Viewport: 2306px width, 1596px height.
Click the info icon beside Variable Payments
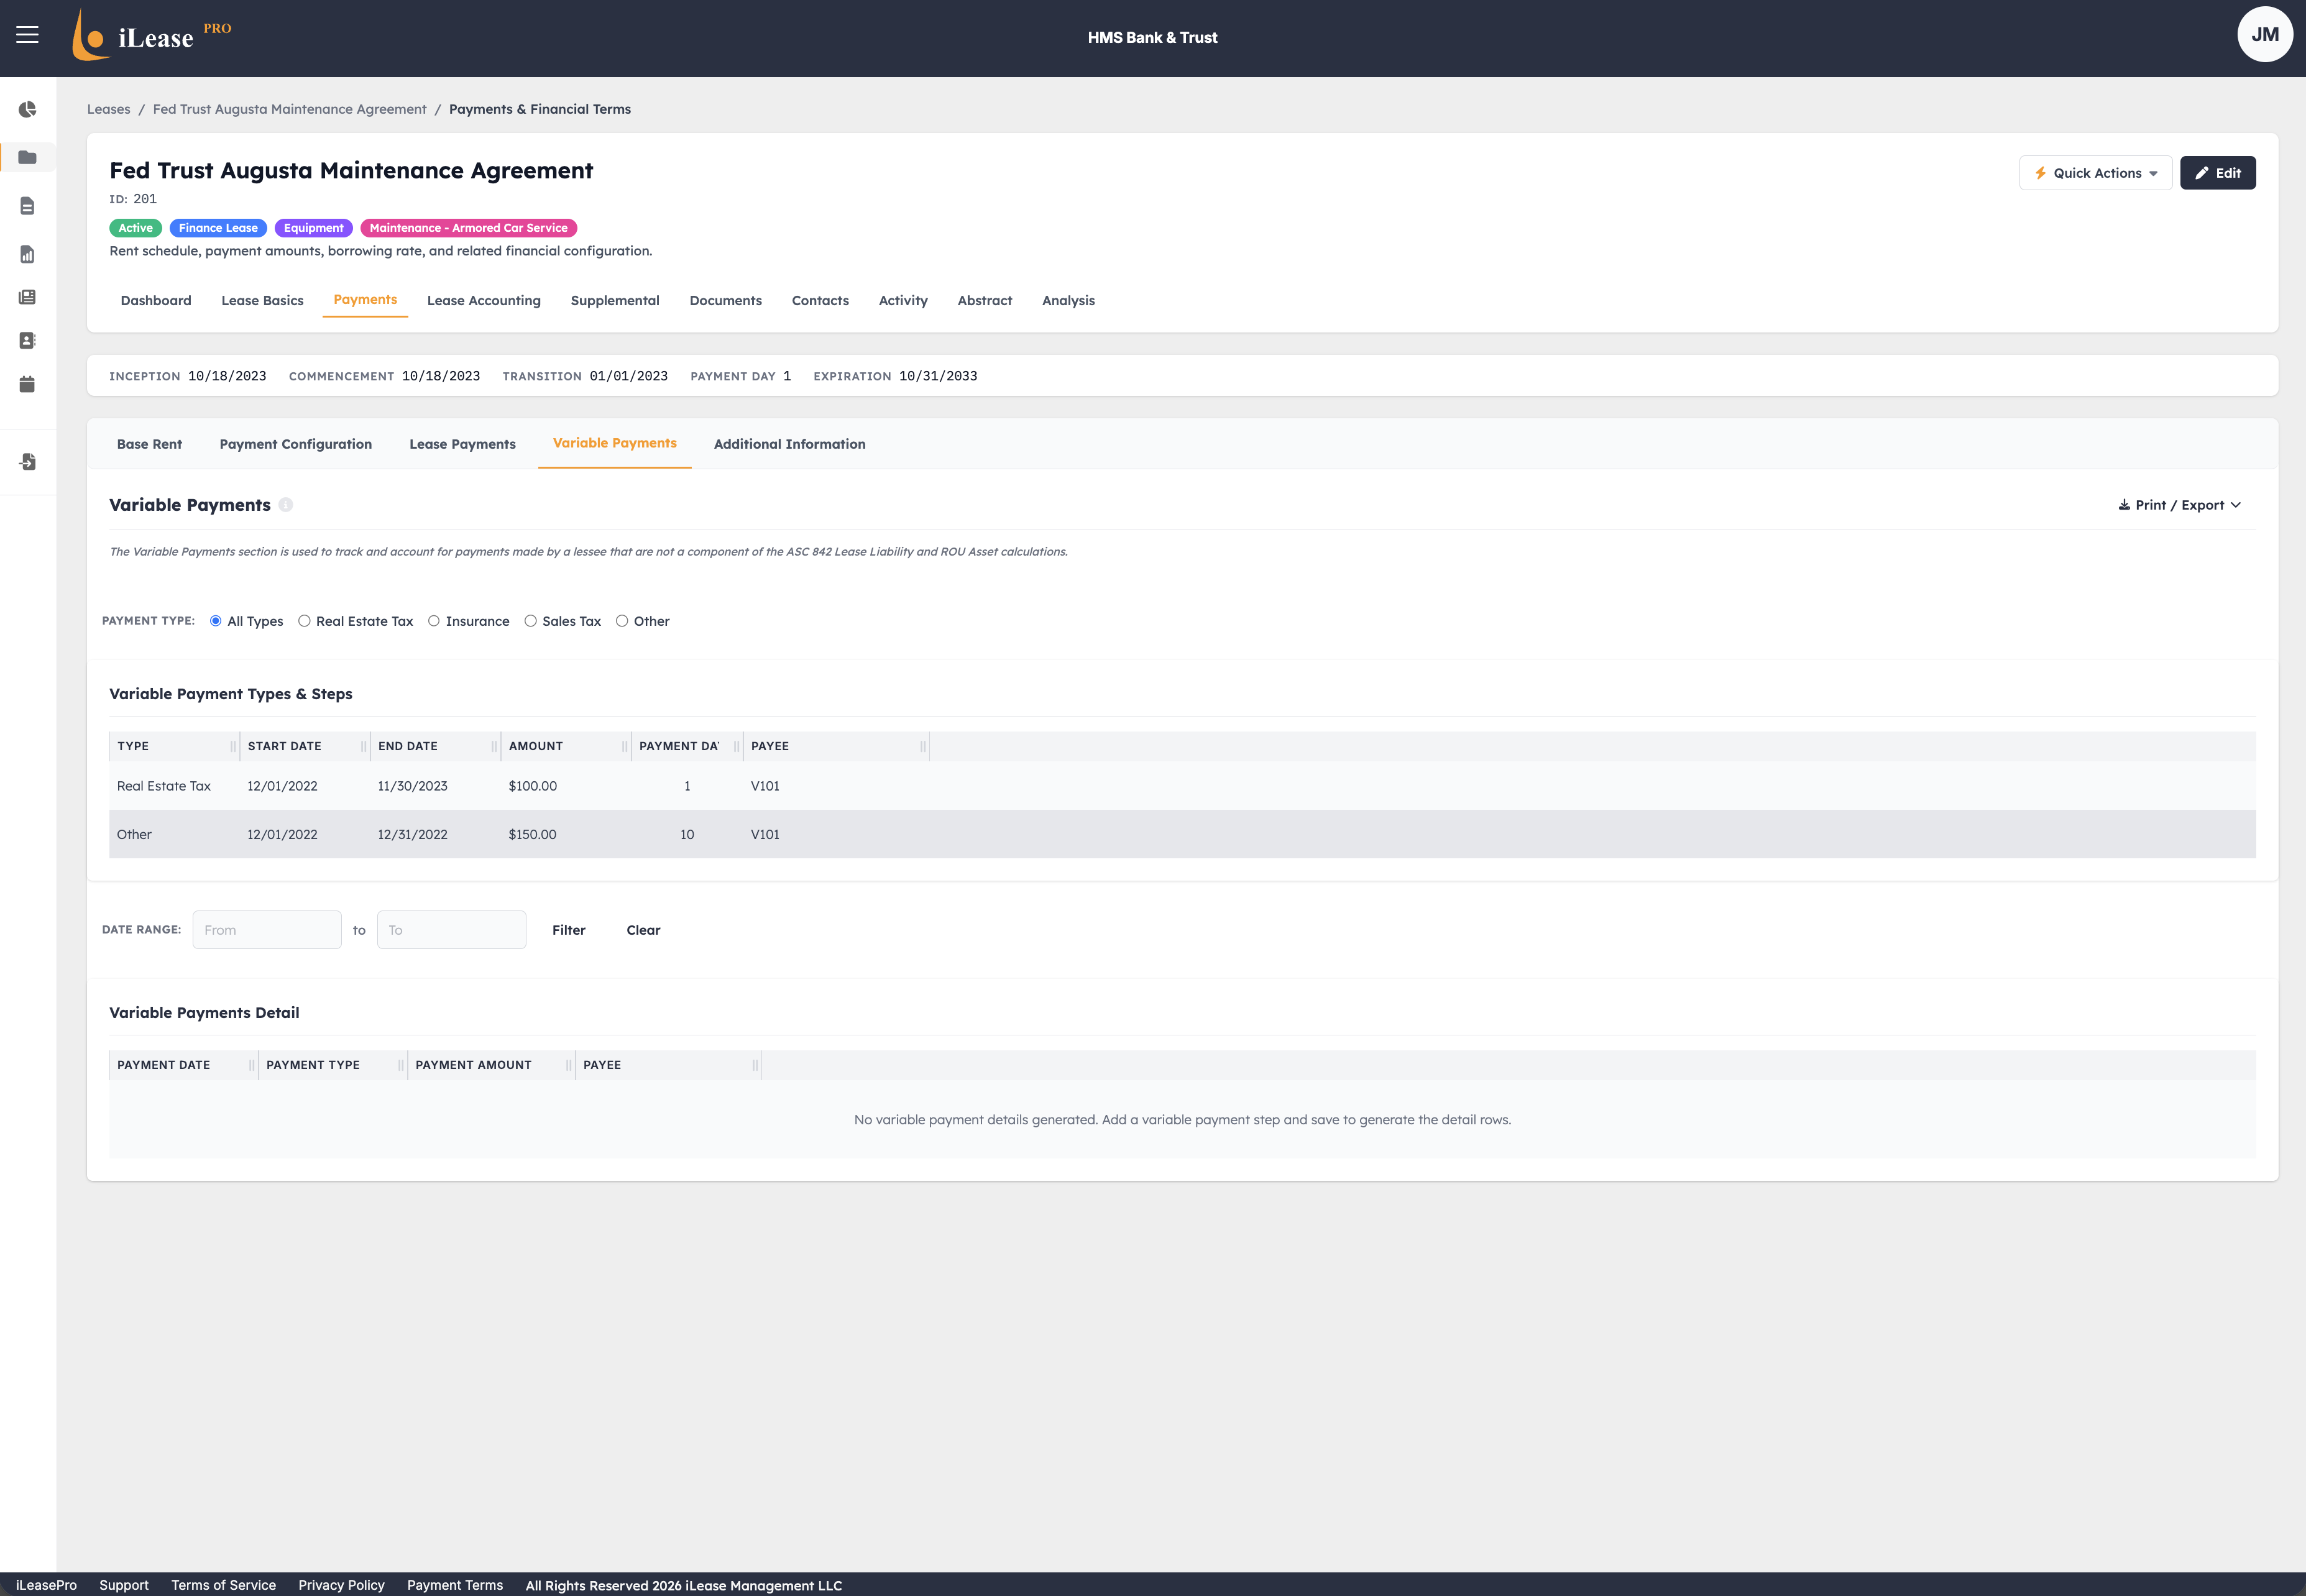click(x=286, y=505)
